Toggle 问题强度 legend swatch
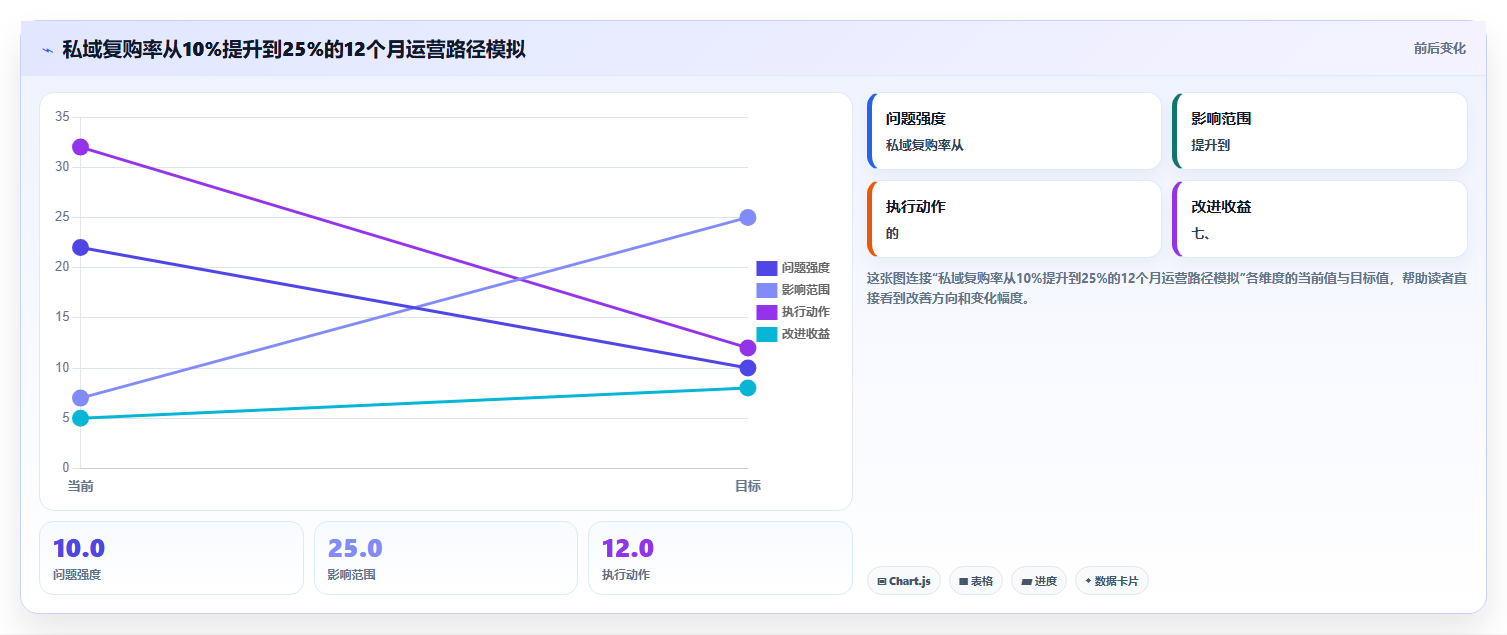Image resolution: width=1507 pixels, height=635 pixels. [x=766, y=268]
